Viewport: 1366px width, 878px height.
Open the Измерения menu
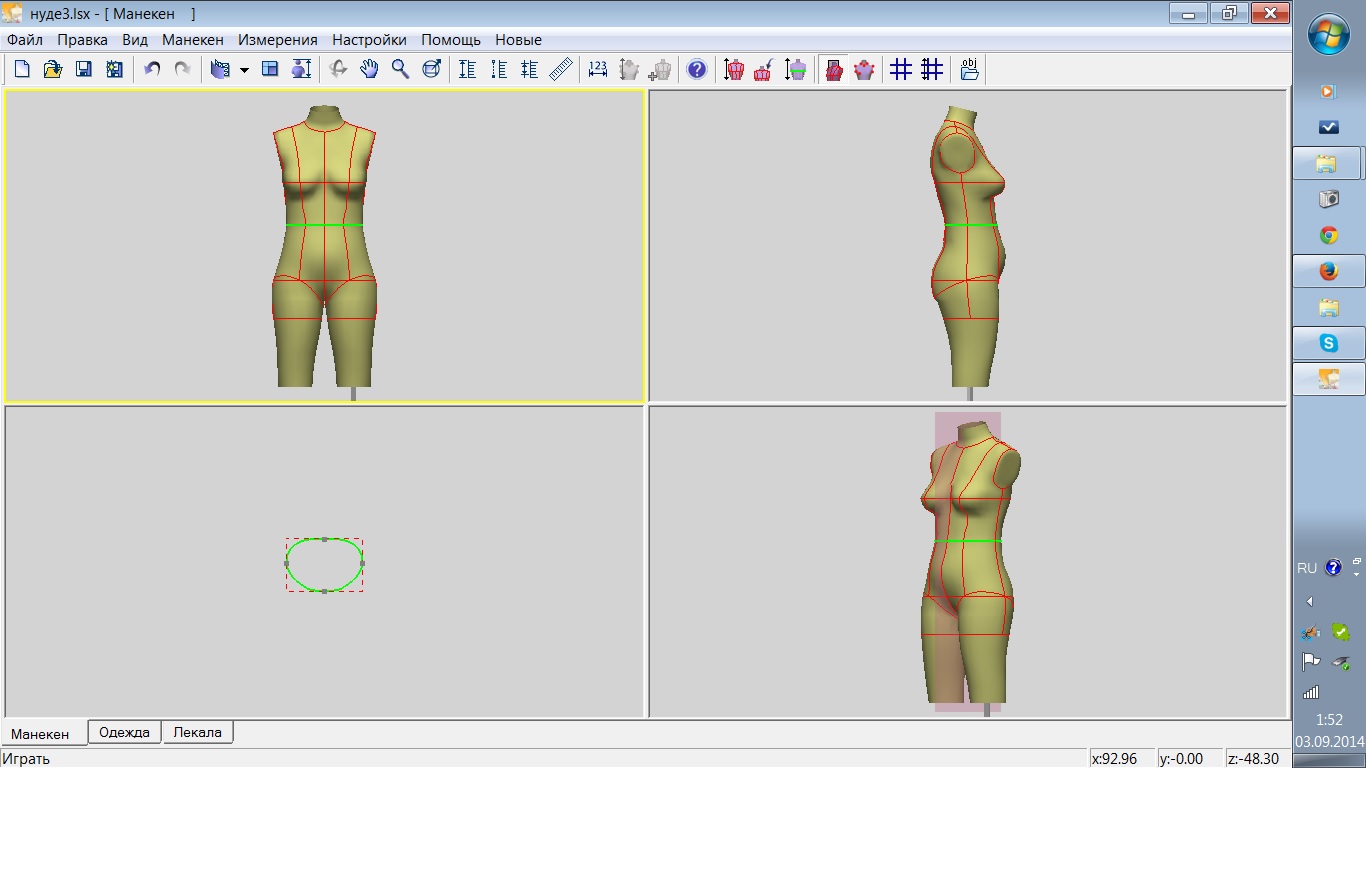277,40
